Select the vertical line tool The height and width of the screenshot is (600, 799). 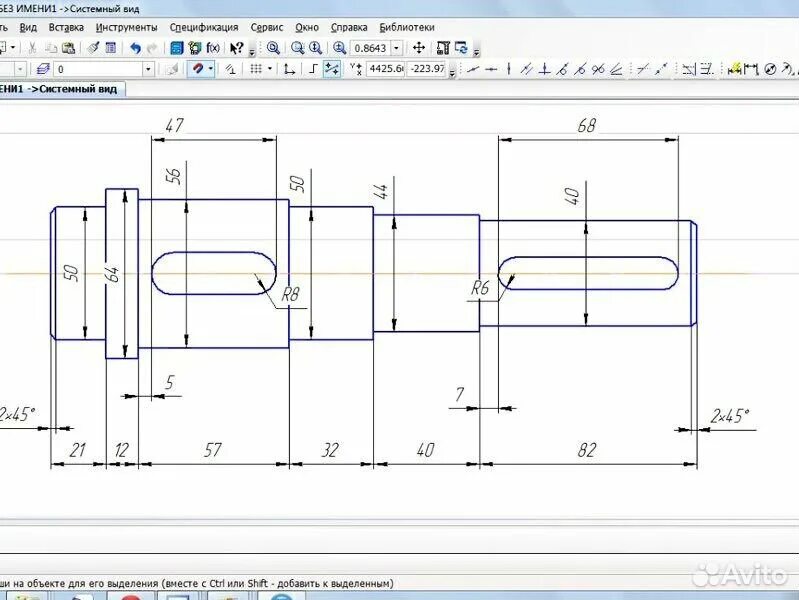tap(509, 69)
